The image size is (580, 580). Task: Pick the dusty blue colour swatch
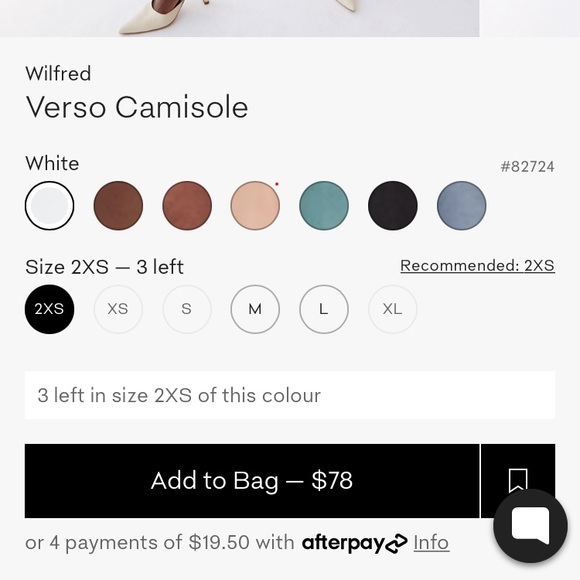coord(462,206)
